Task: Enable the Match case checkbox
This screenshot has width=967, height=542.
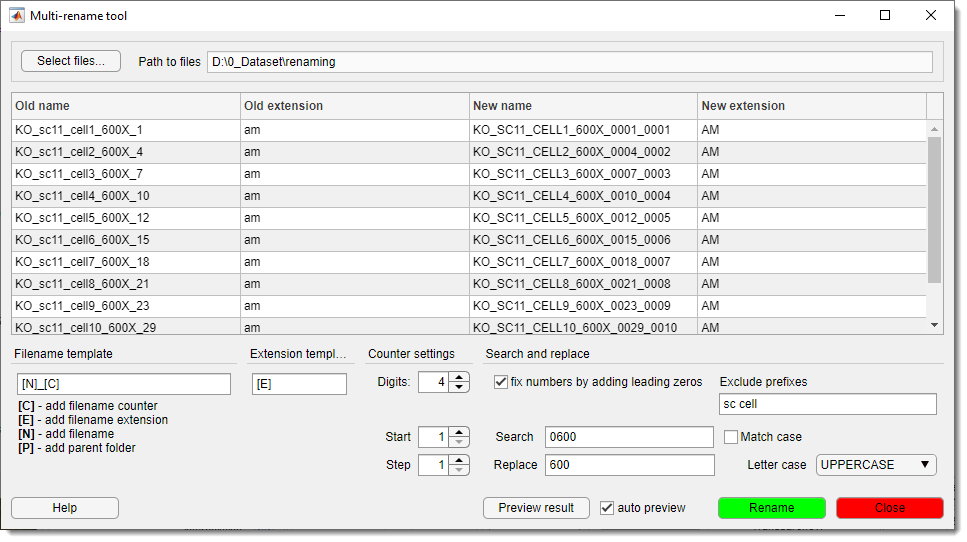Action: tap(731, 437)
